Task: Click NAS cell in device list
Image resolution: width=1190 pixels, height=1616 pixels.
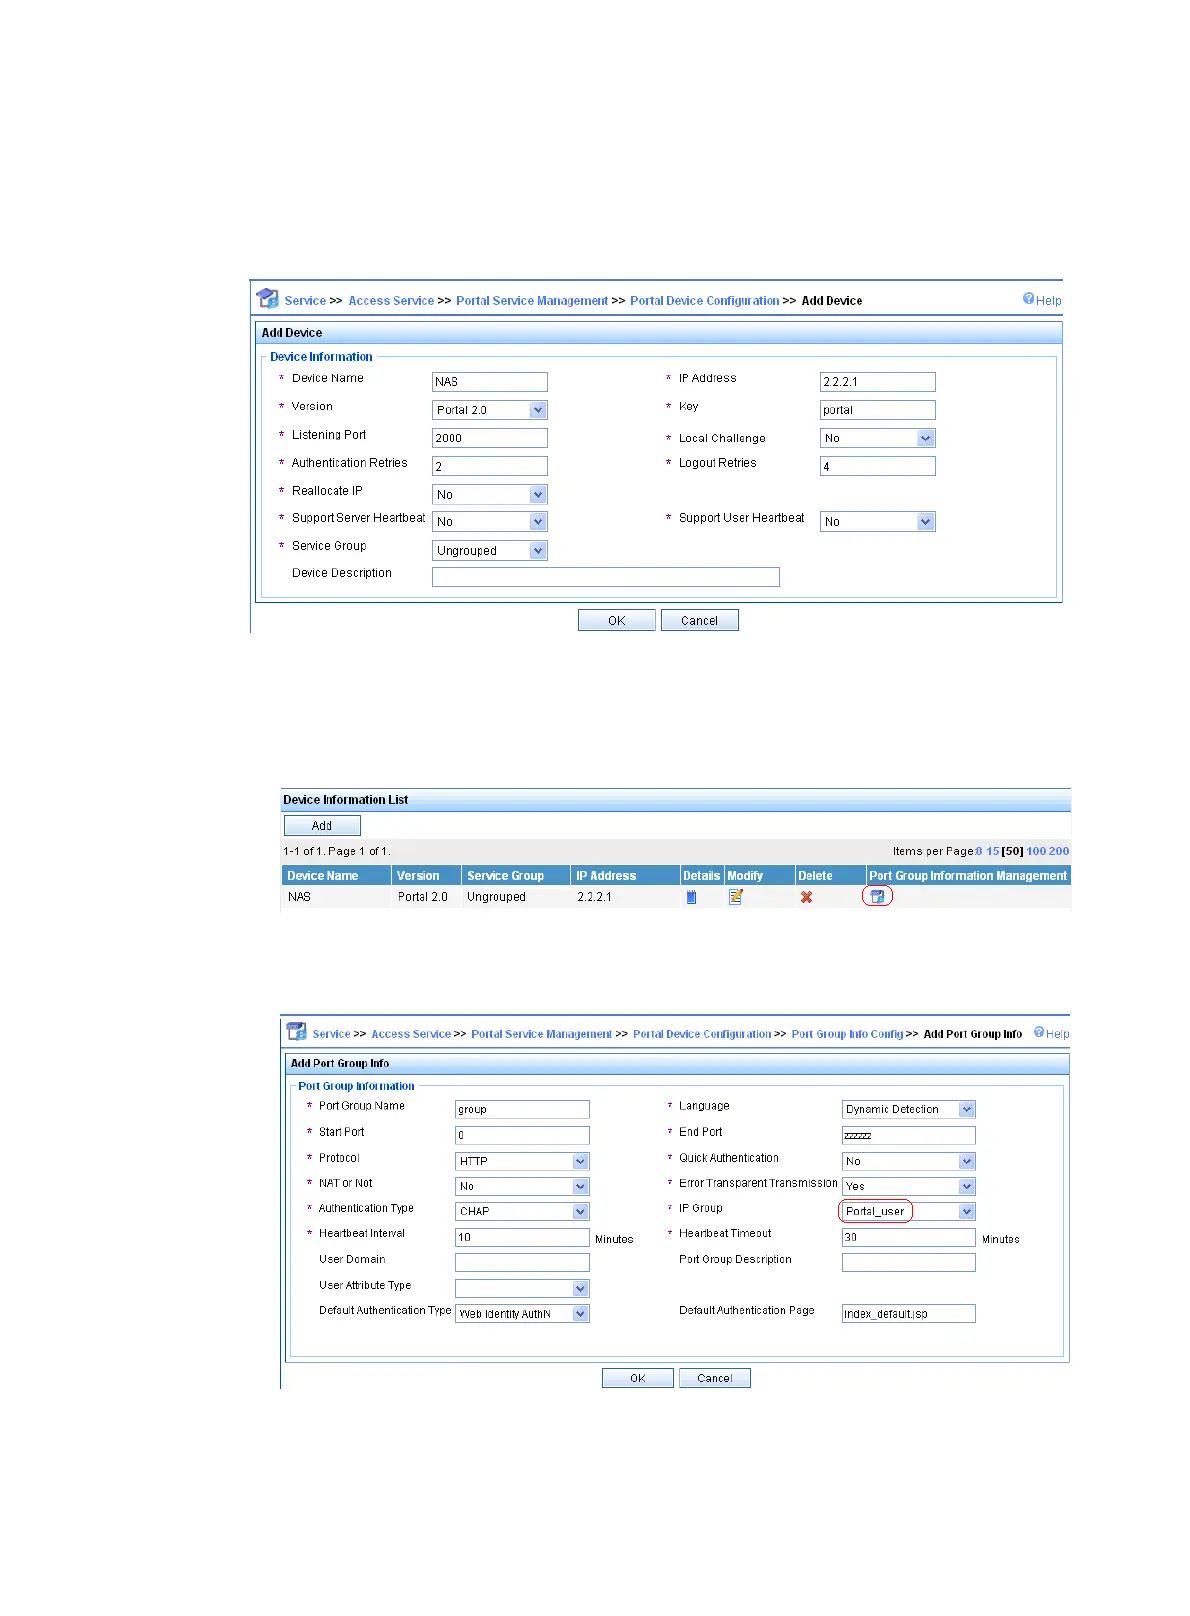Action: [x=299, y=897]
